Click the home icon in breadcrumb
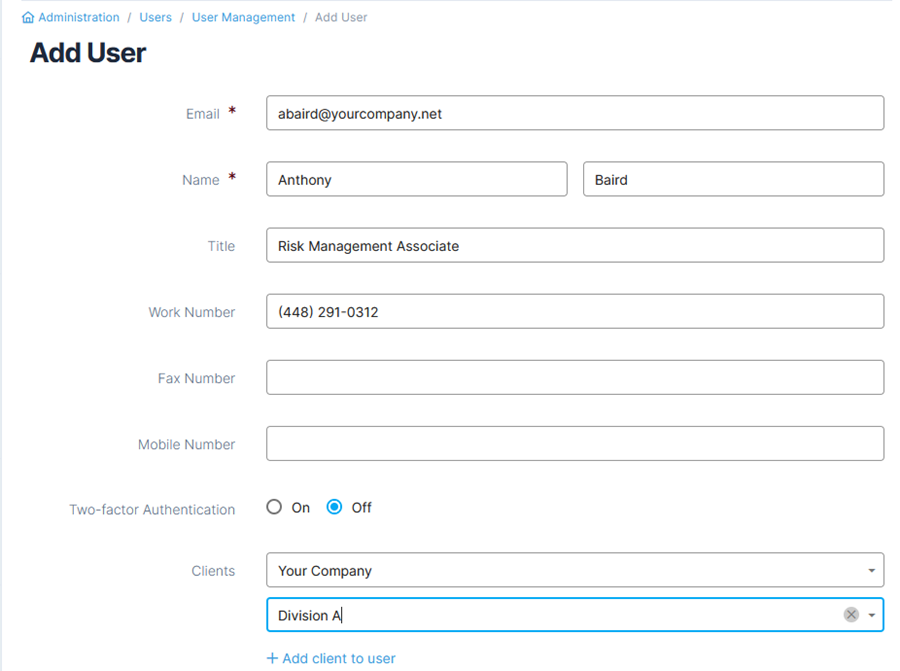Screen dimensions: 900x671 pyautogui.click(x=28, y=17)
